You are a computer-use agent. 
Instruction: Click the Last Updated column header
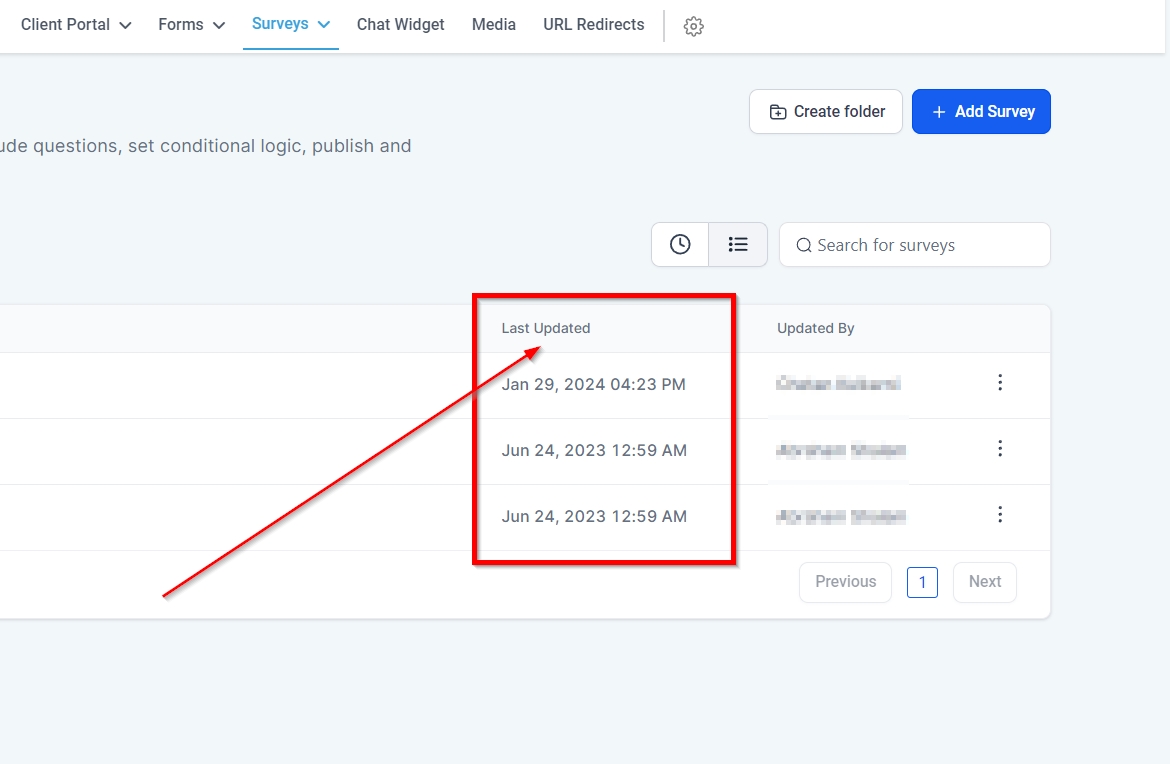click(546, 328)
